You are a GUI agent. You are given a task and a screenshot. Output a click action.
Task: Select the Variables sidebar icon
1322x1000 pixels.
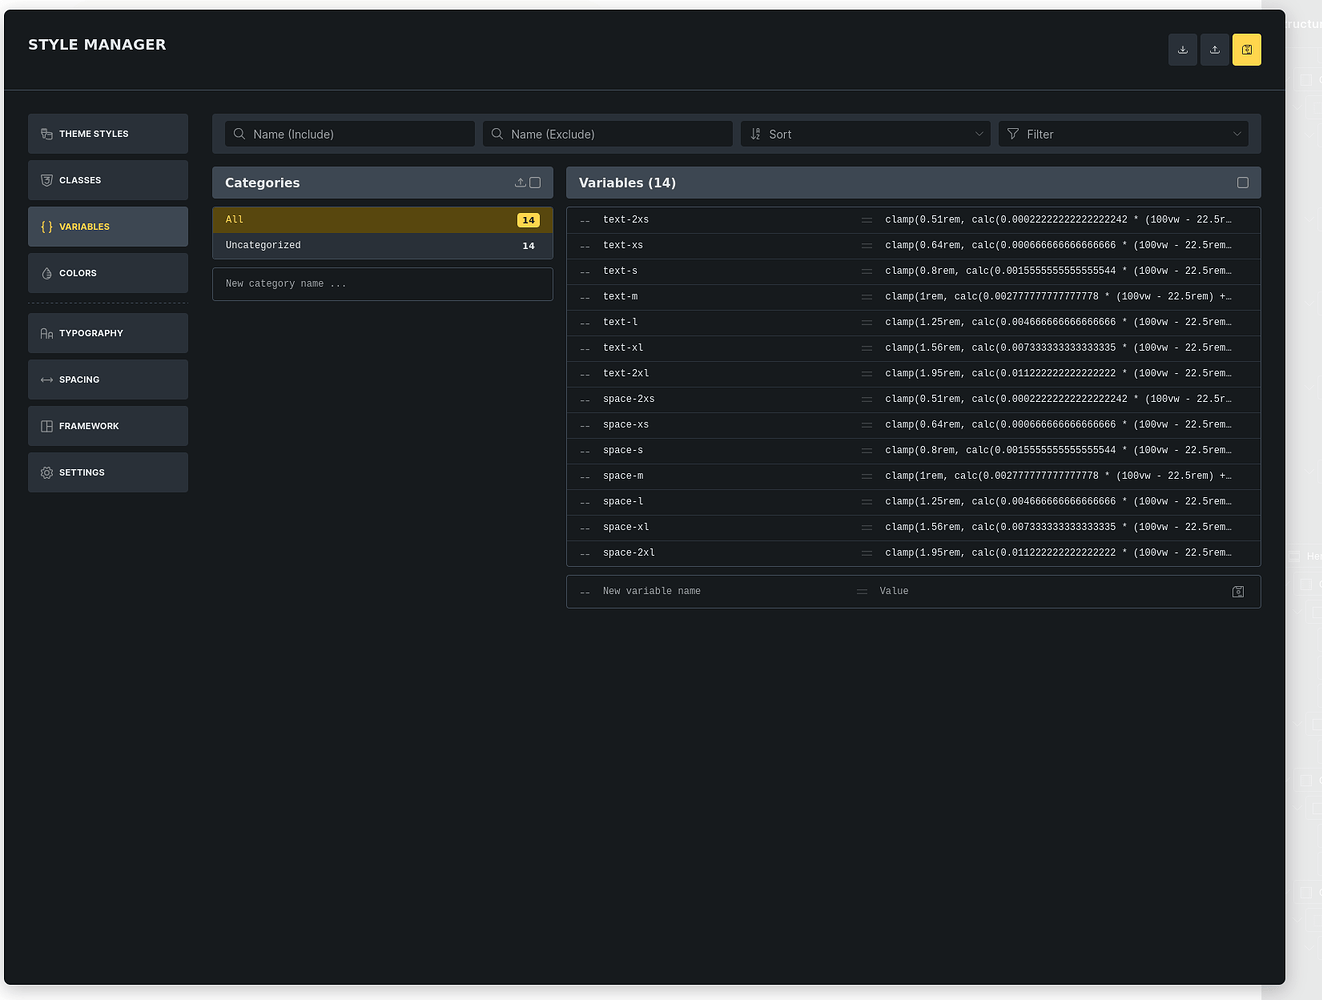(x=46, y=226)
